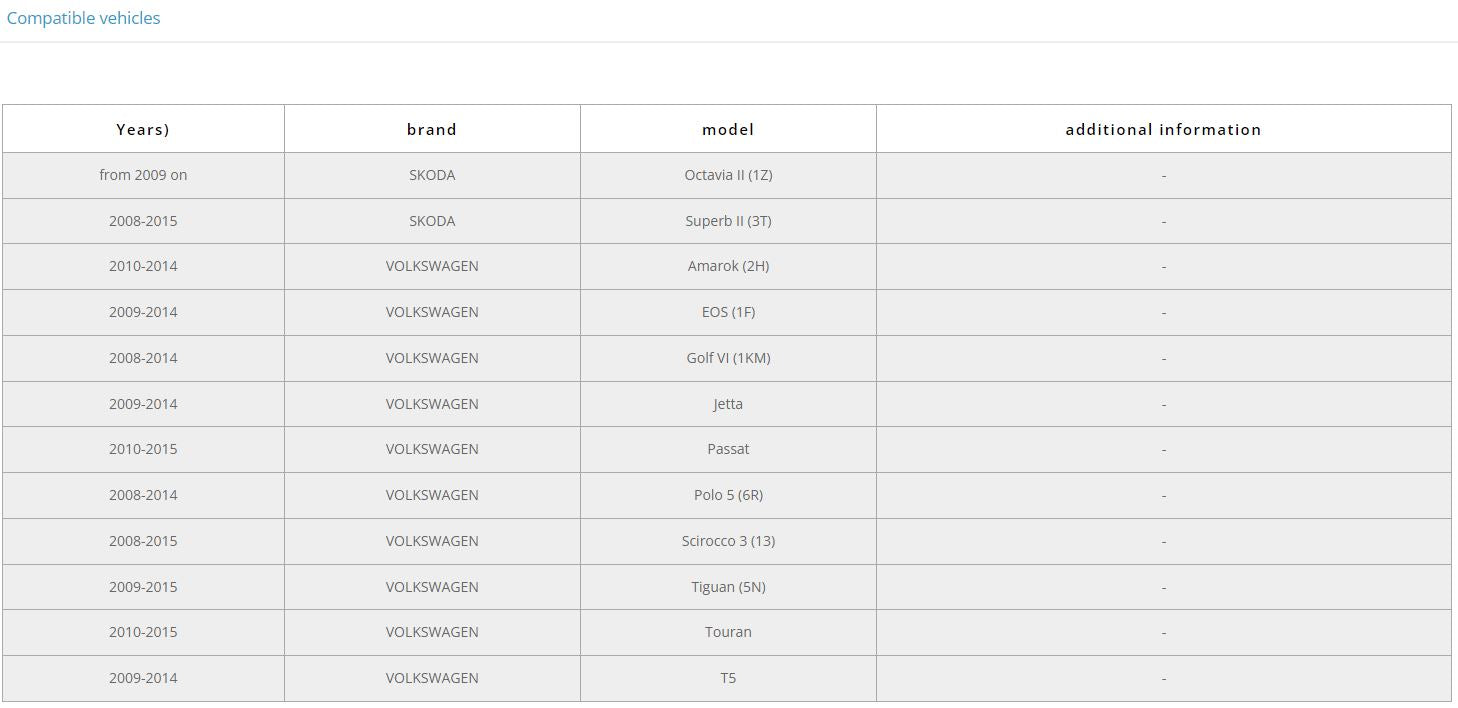The width and height of the screenshot is (1458, 708).
Task: Click the model column header
Action: [728, 129]
